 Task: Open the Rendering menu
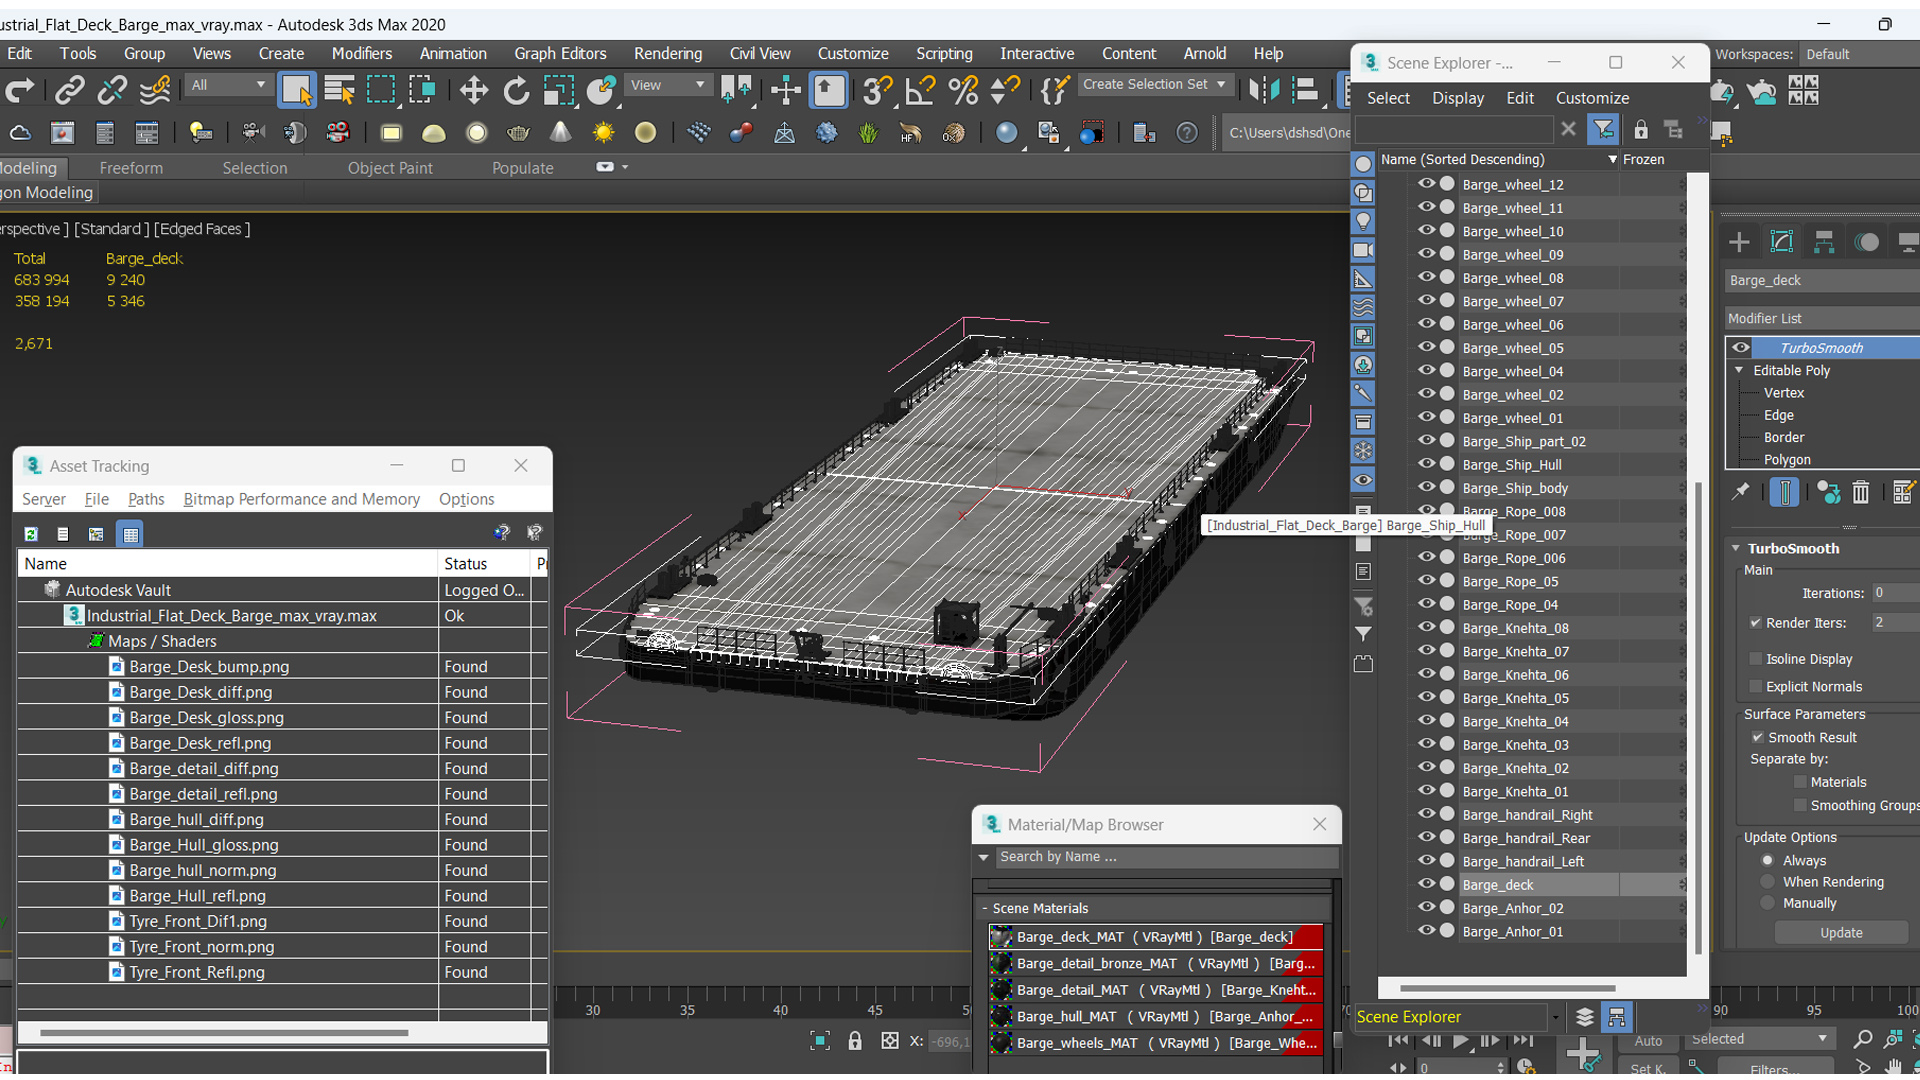668,54
